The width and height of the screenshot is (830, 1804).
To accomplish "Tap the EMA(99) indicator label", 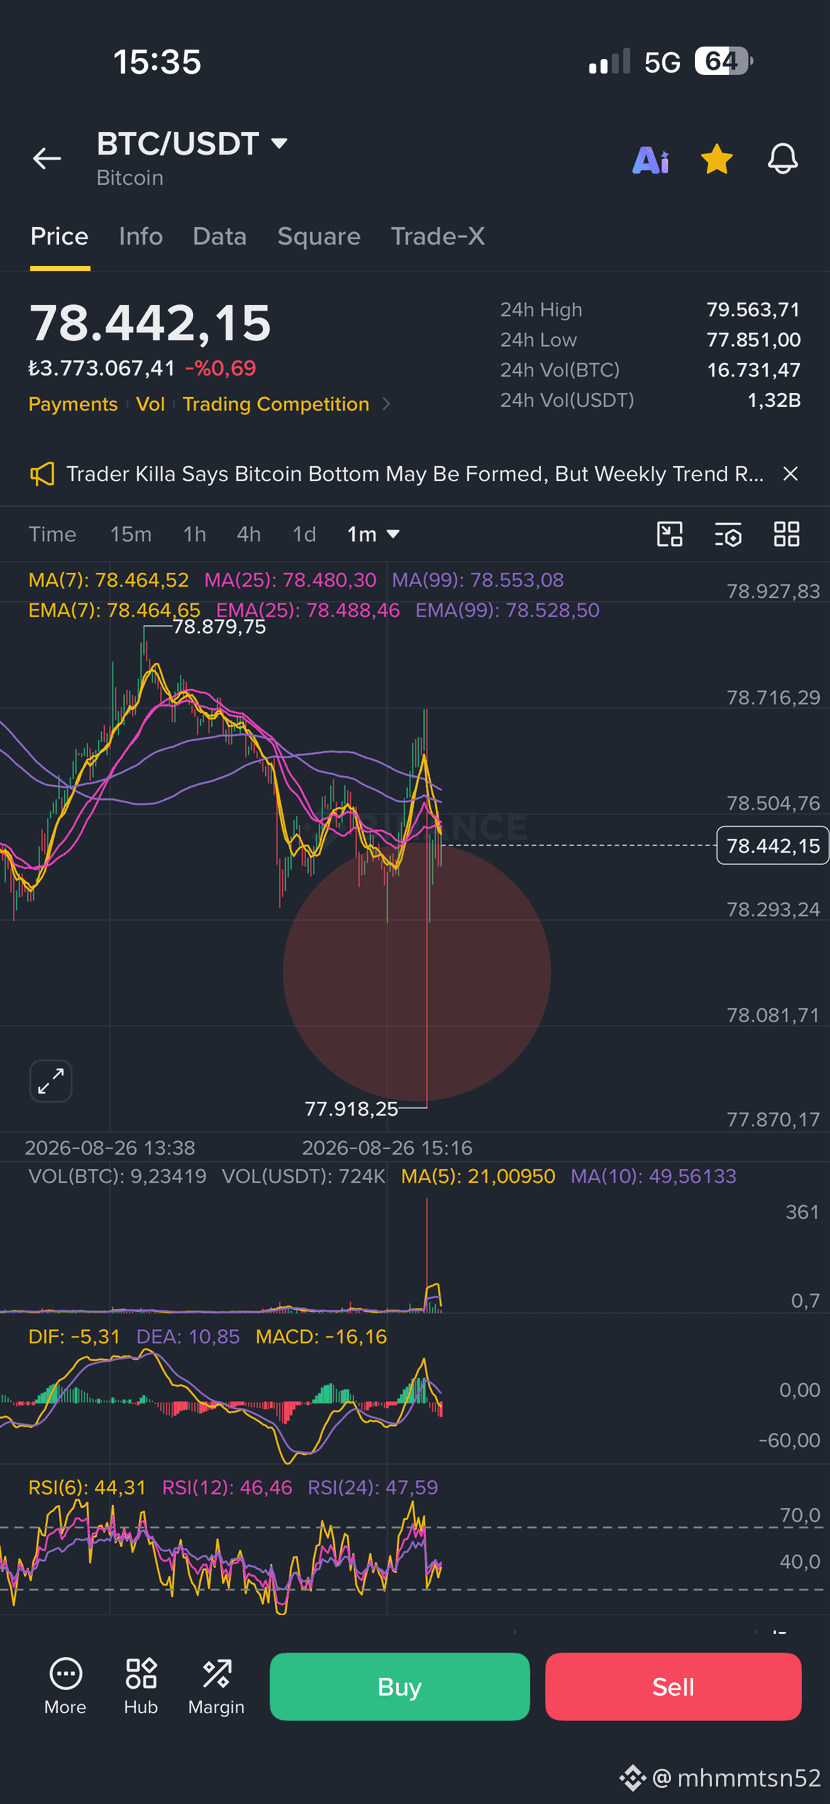I will point(507,610).
